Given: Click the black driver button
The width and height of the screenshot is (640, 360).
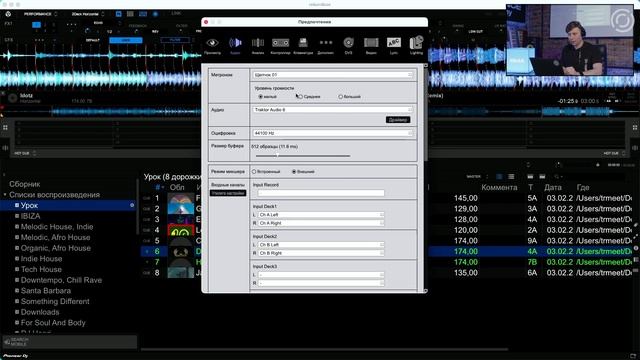Looking at the screenshot, I should tap(398, 120).
